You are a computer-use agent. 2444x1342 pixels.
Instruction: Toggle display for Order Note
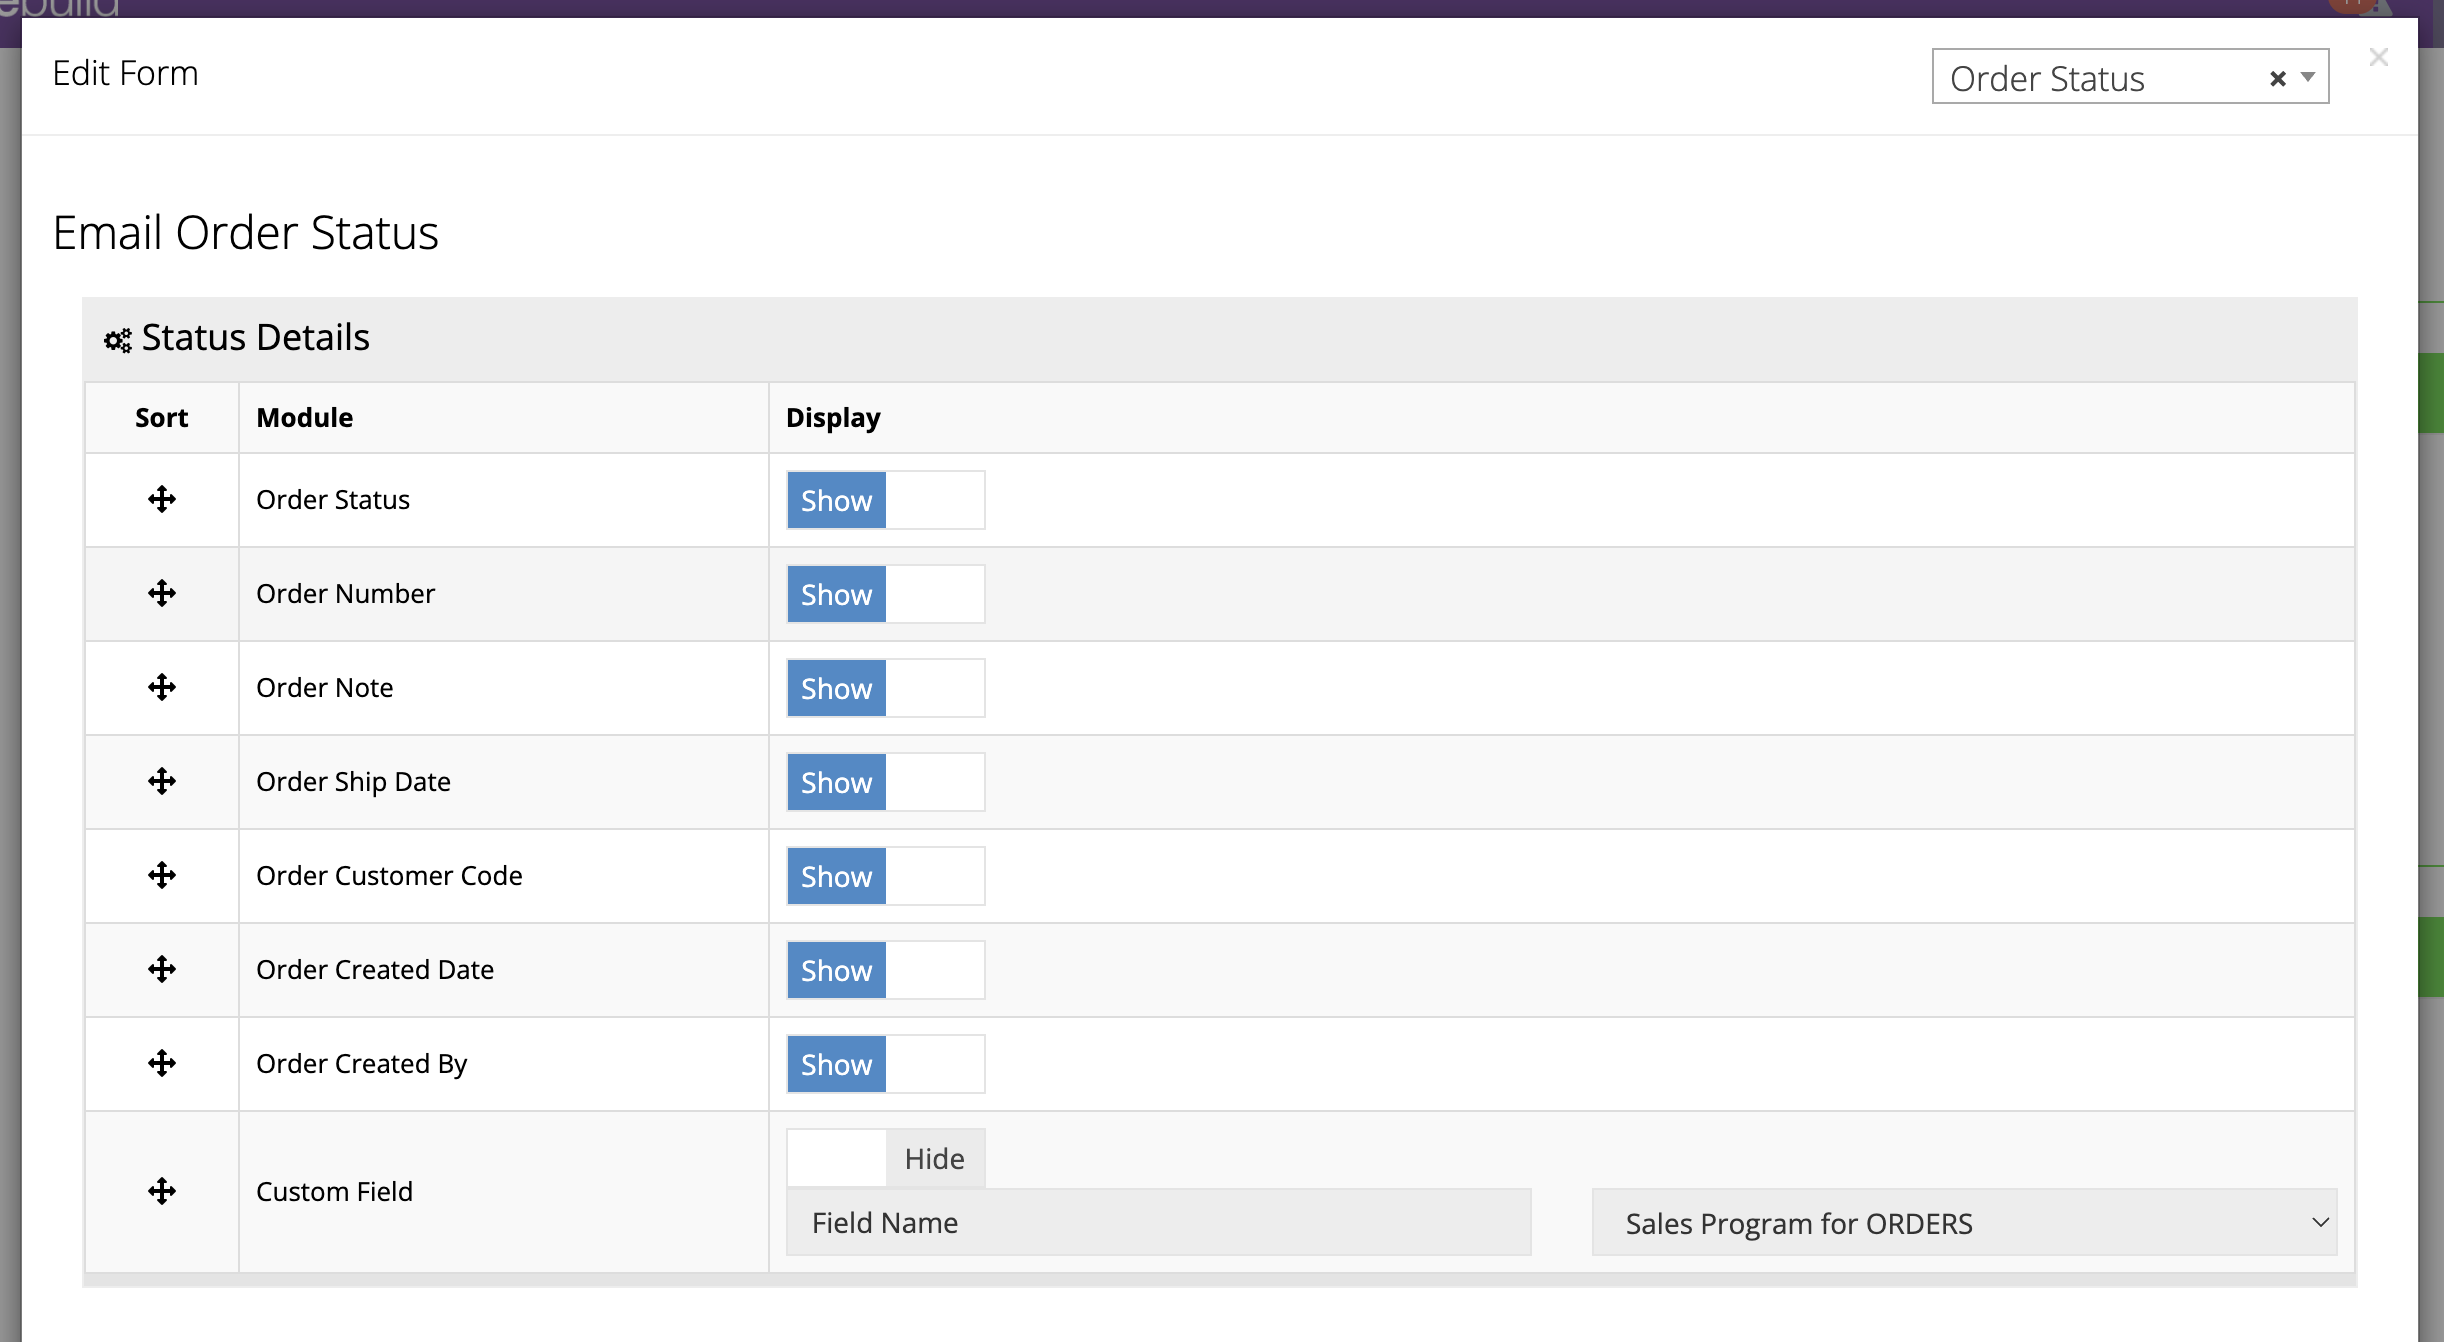885,688
